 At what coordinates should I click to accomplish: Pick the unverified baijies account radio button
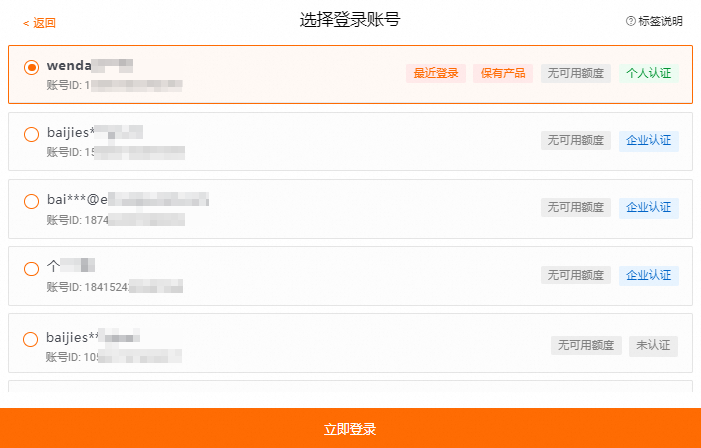click(31, 339)
